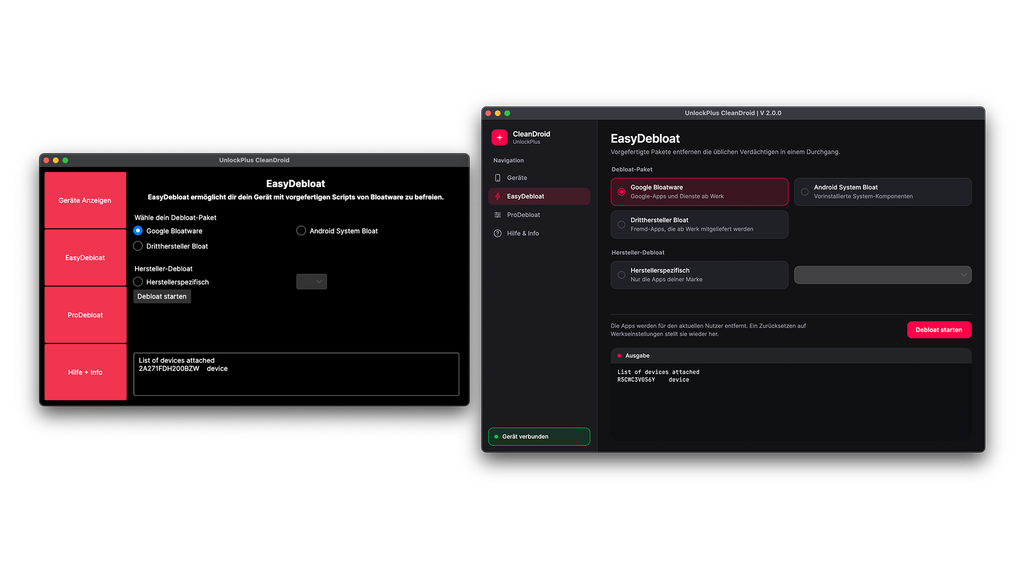Start debloat with the red Debloat starten button
This screenshot has width=1024, height=576.
[x=939, y=330]
